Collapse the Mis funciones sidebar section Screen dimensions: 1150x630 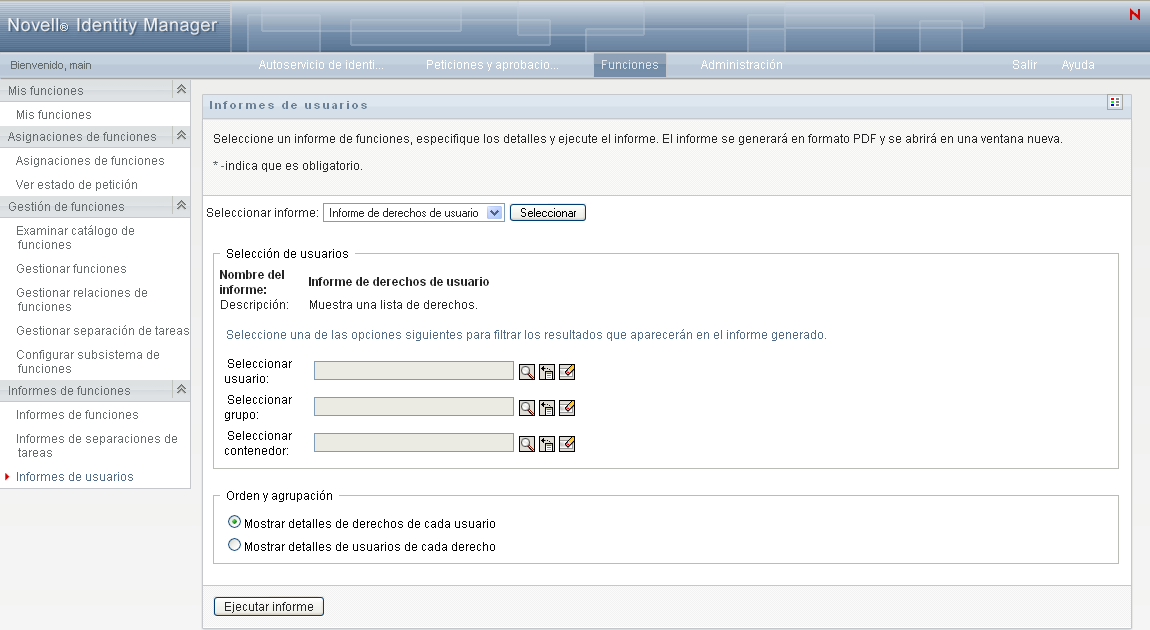tap(181, 89)
